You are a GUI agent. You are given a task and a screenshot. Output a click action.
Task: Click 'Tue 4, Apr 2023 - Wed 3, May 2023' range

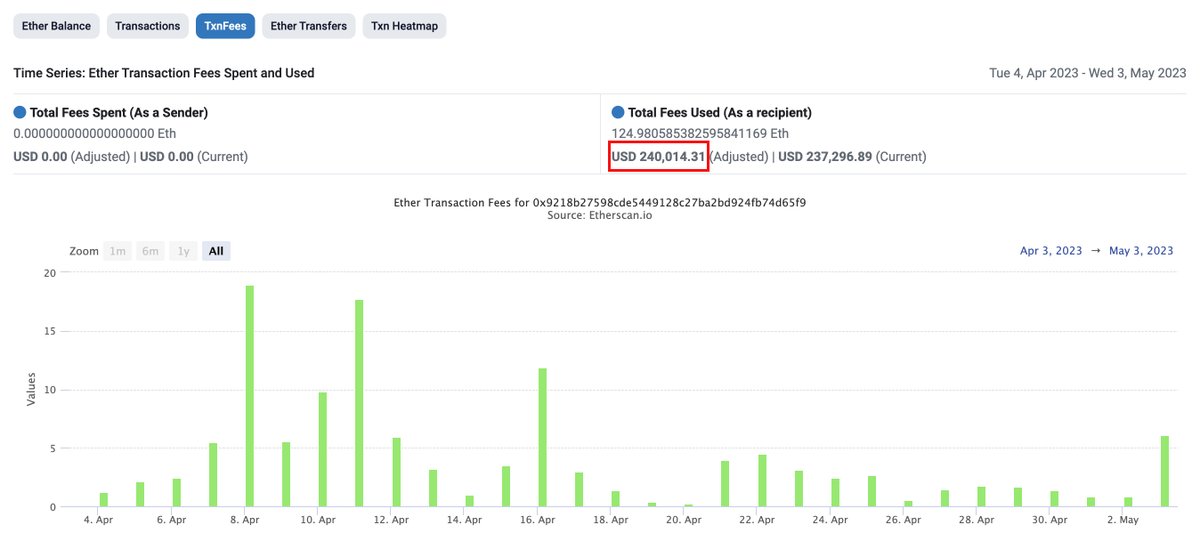(1086, 73)
